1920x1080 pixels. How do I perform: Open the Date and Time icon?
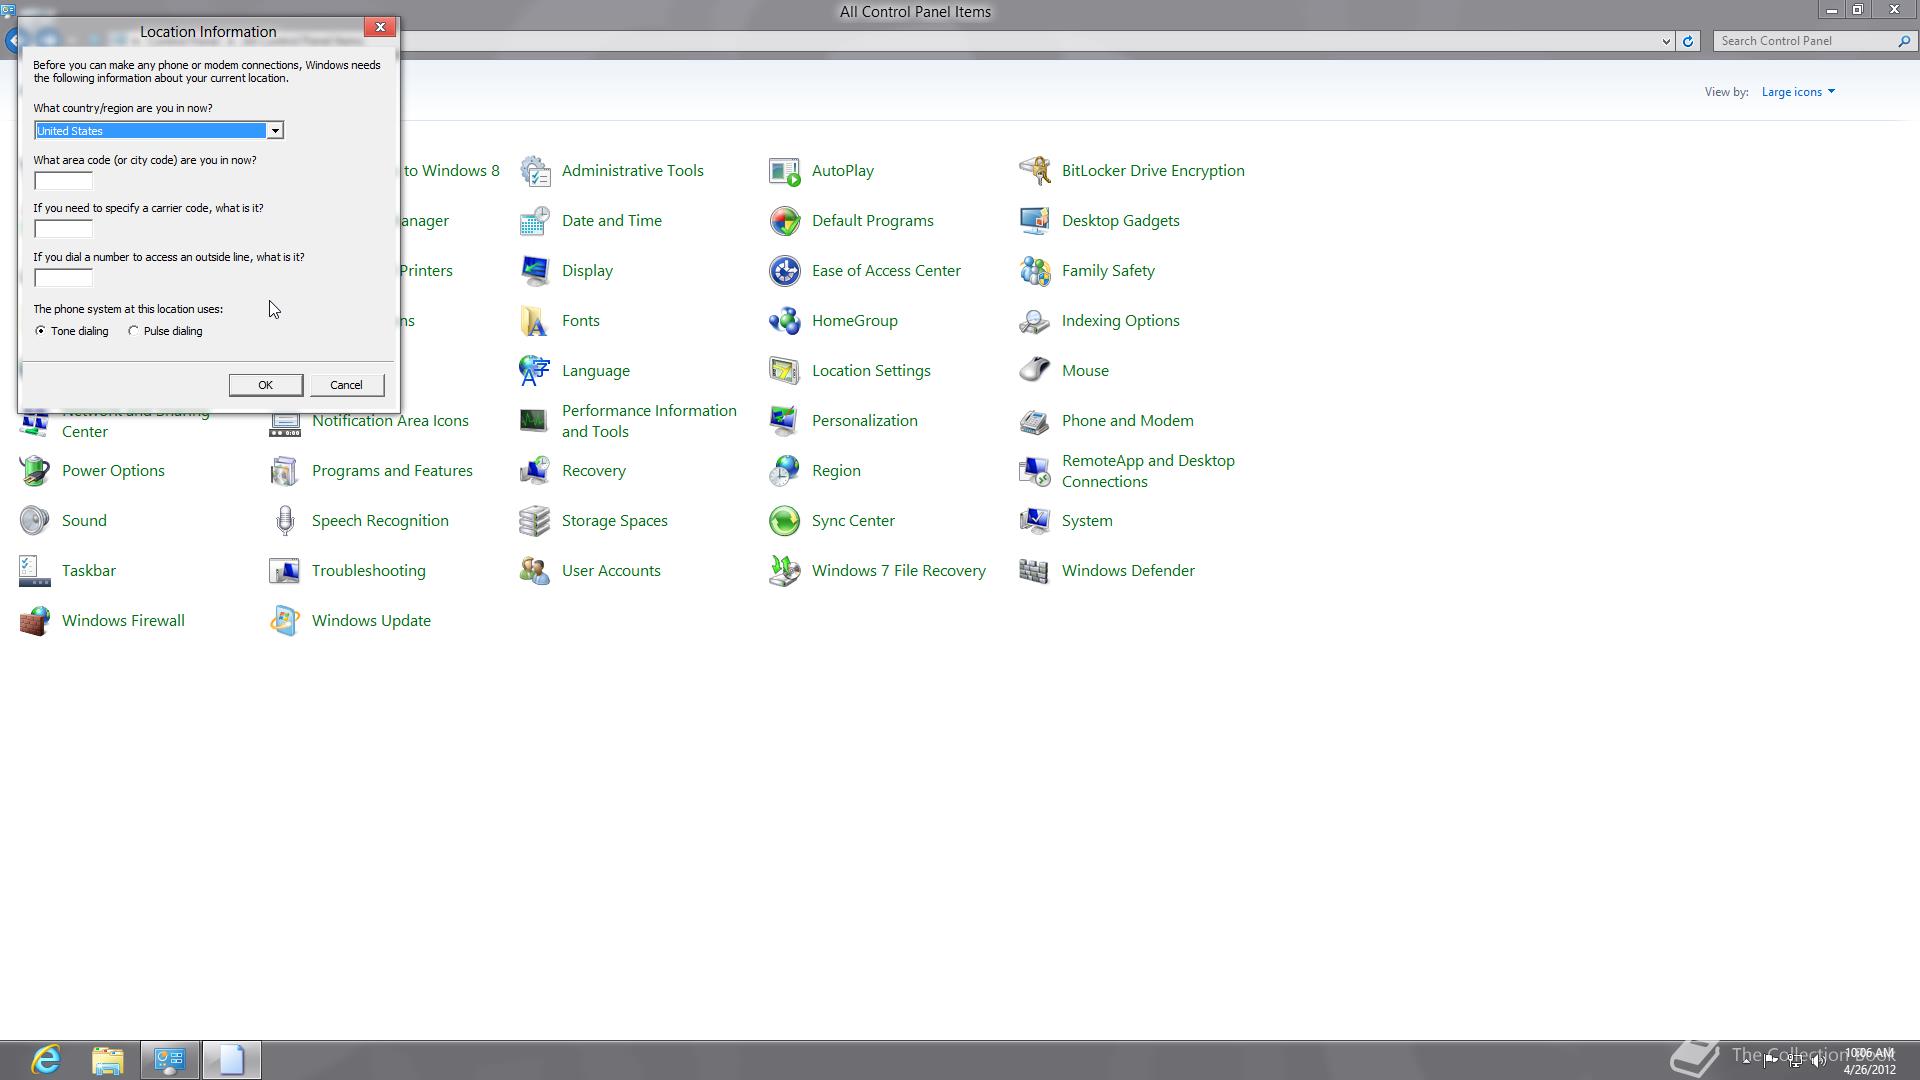pyautogui.click(x=535, y=221)
